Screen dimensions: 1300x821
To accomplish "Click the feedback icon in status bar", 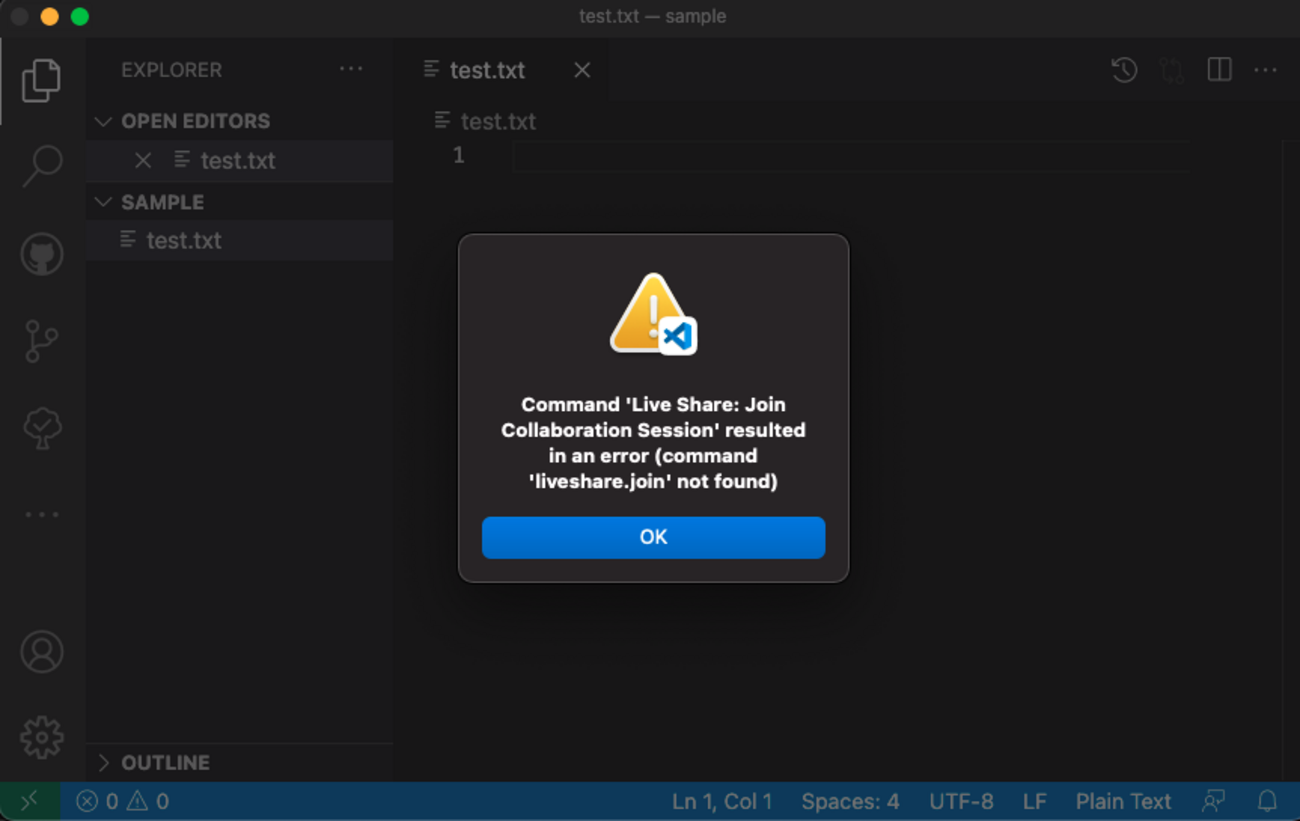I will [x=1214, y=801].
